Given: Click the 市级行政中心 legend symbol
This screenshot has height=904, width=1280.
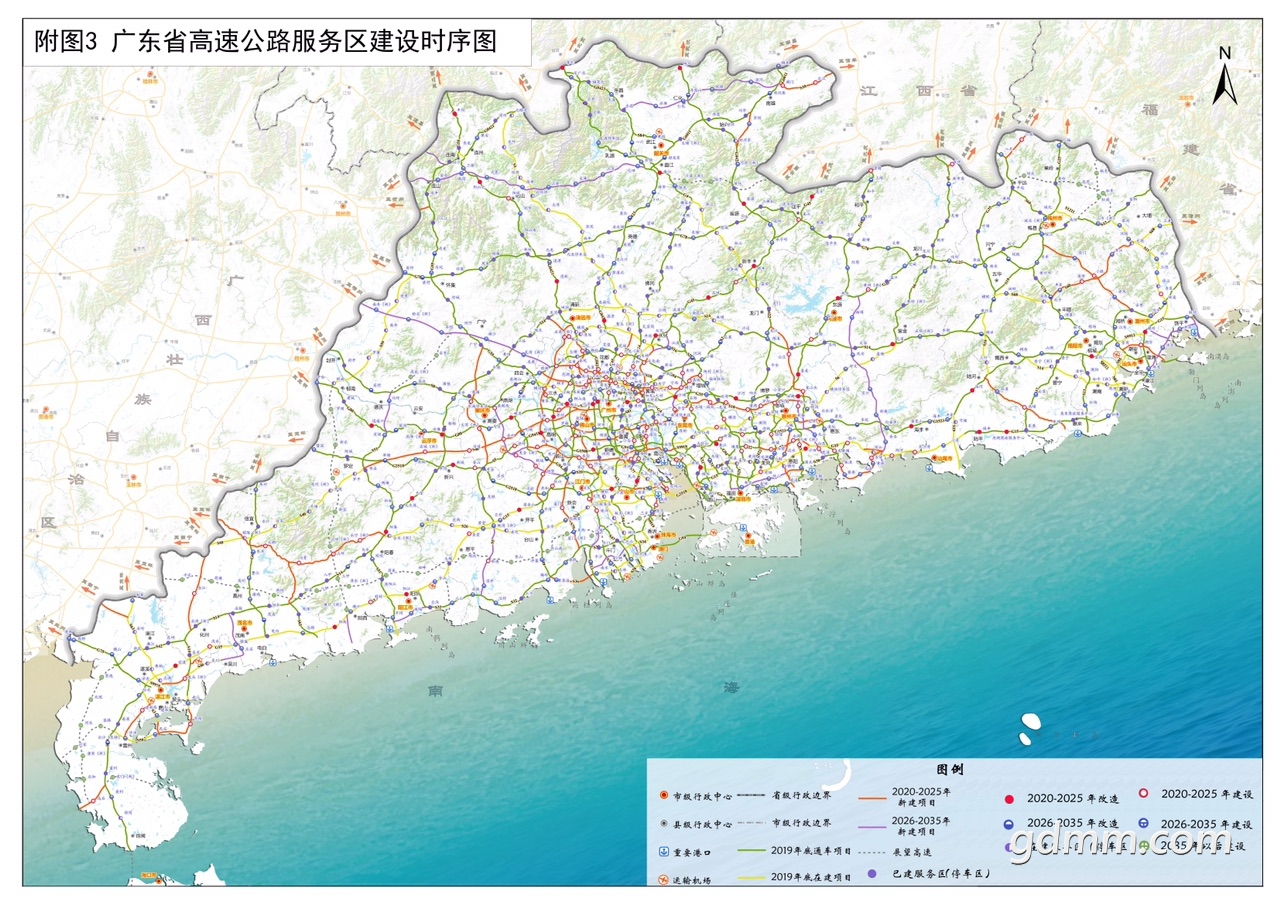Looking at the screenshot, I should pos(663,795).
